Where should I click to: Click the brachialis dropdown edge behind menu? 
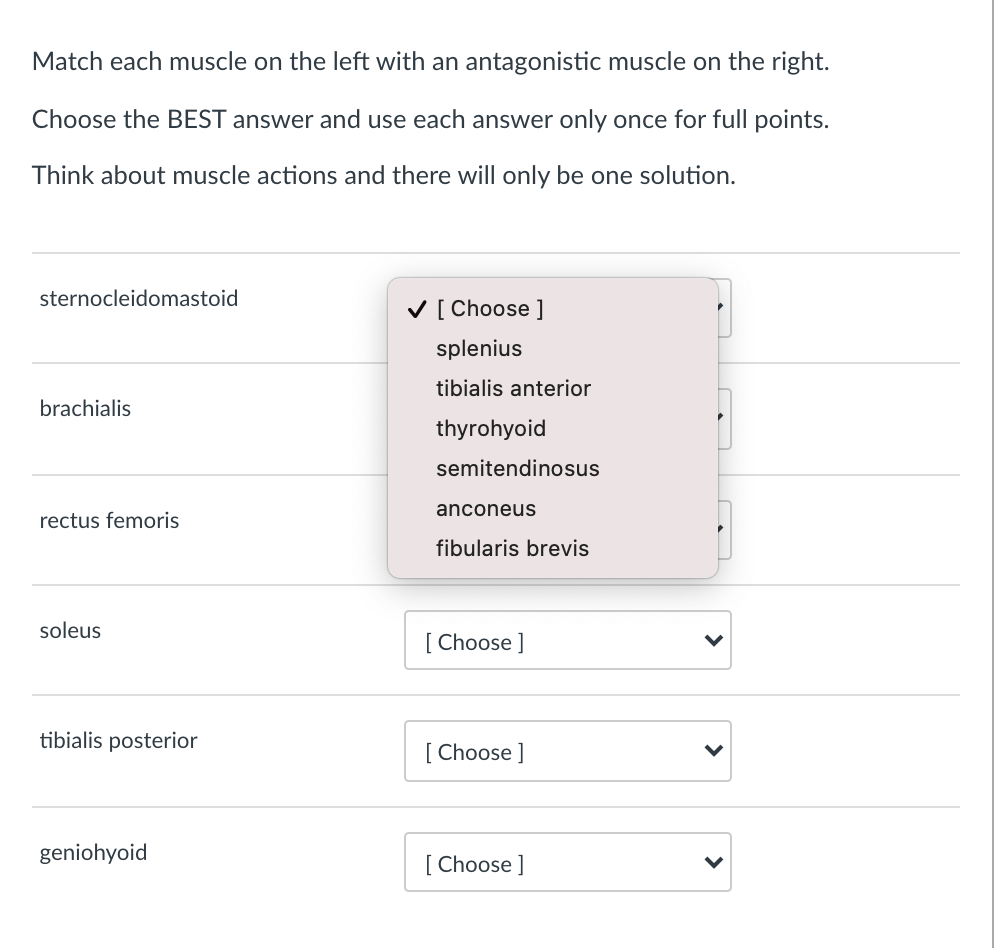pyautogui.click(x=725, y=419)
